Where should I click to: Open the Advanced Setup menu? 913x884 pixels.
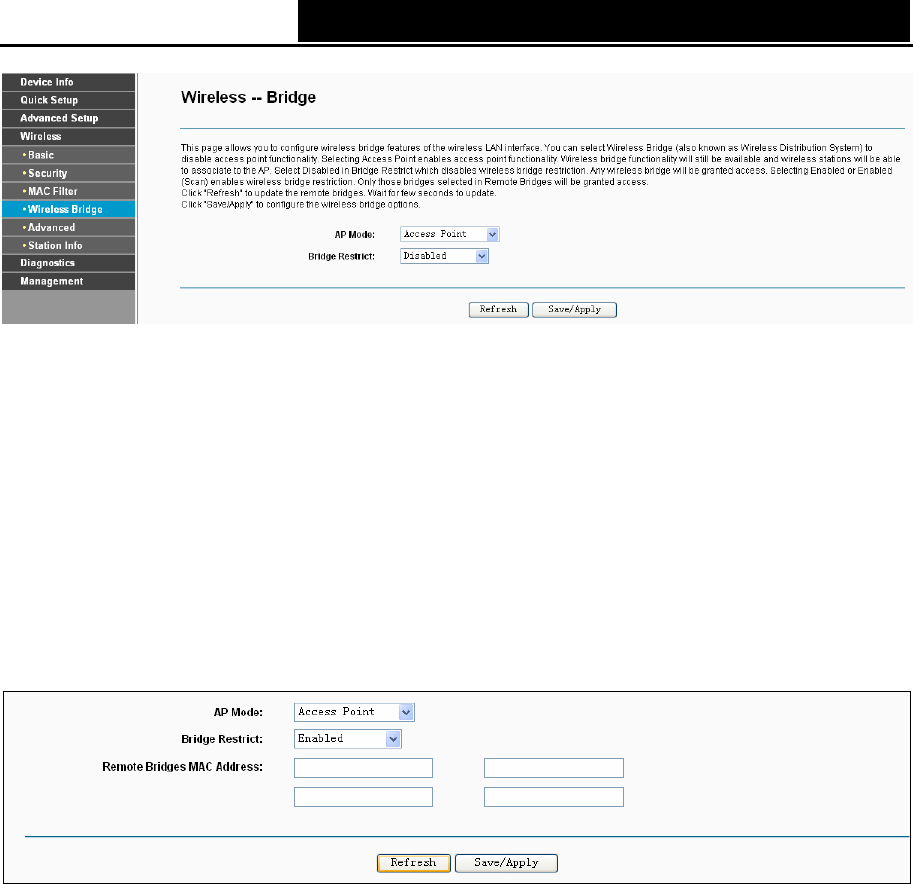[68, 118]
